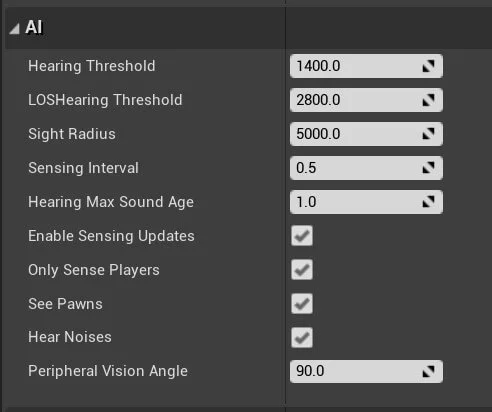Click the Sensing Interval spin arrow icon

(x=428, y=168)
